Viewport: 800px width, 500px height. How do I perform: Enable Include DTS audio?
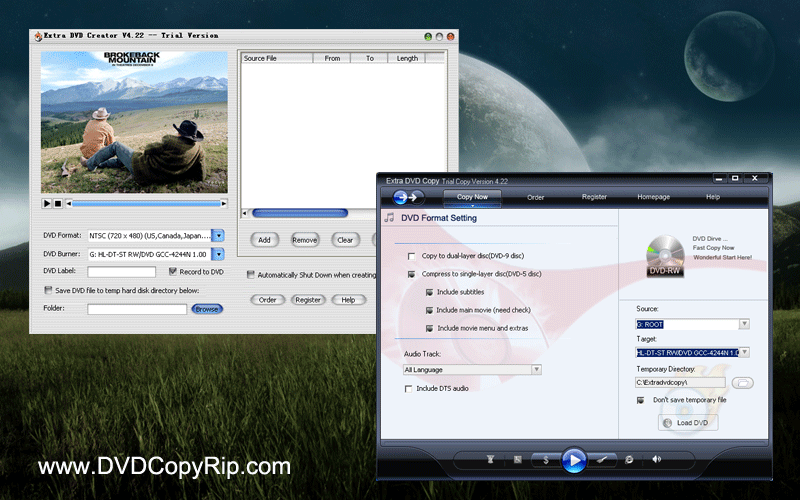[x=408, y=389]
